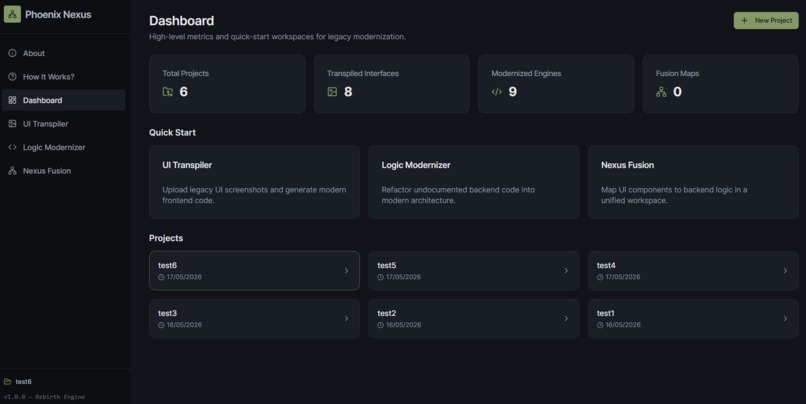Click the Transpiled Interfaces count 8
This screenshot has width=806, height=404.
coord(348,91)
